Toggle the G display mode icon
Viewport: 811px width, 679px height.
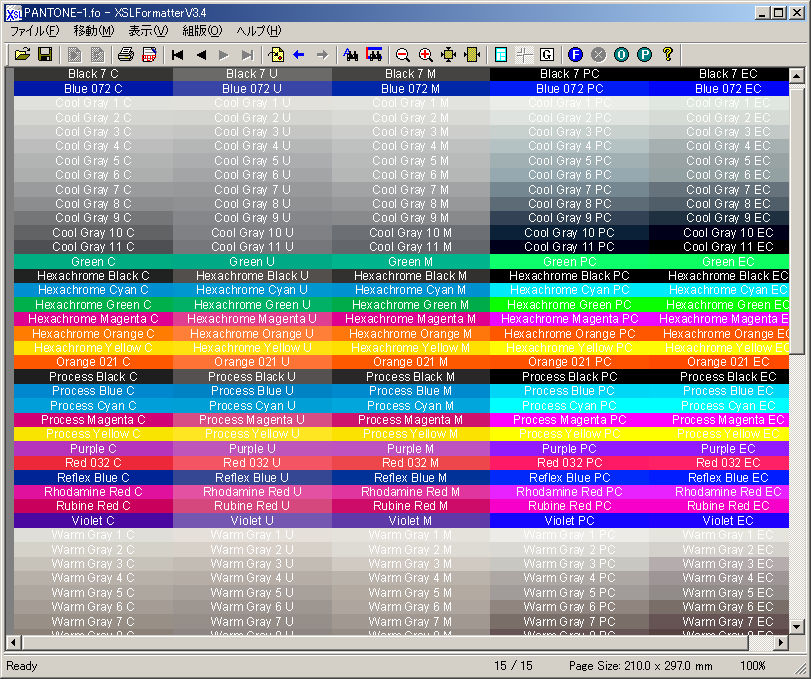tap(546, 54)
